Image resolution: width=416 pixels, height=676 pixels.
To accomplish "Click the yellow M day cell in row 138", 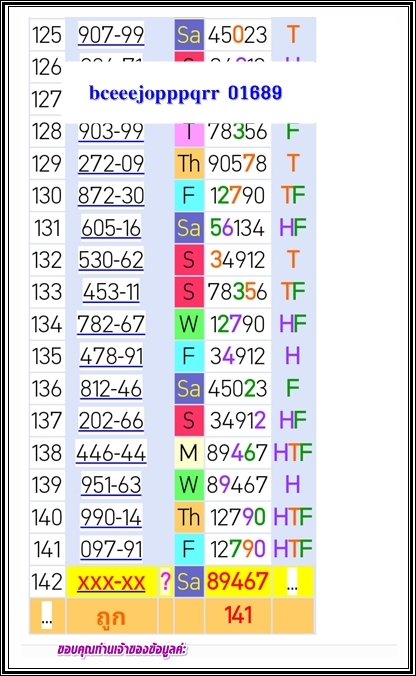I will (189, 452).
